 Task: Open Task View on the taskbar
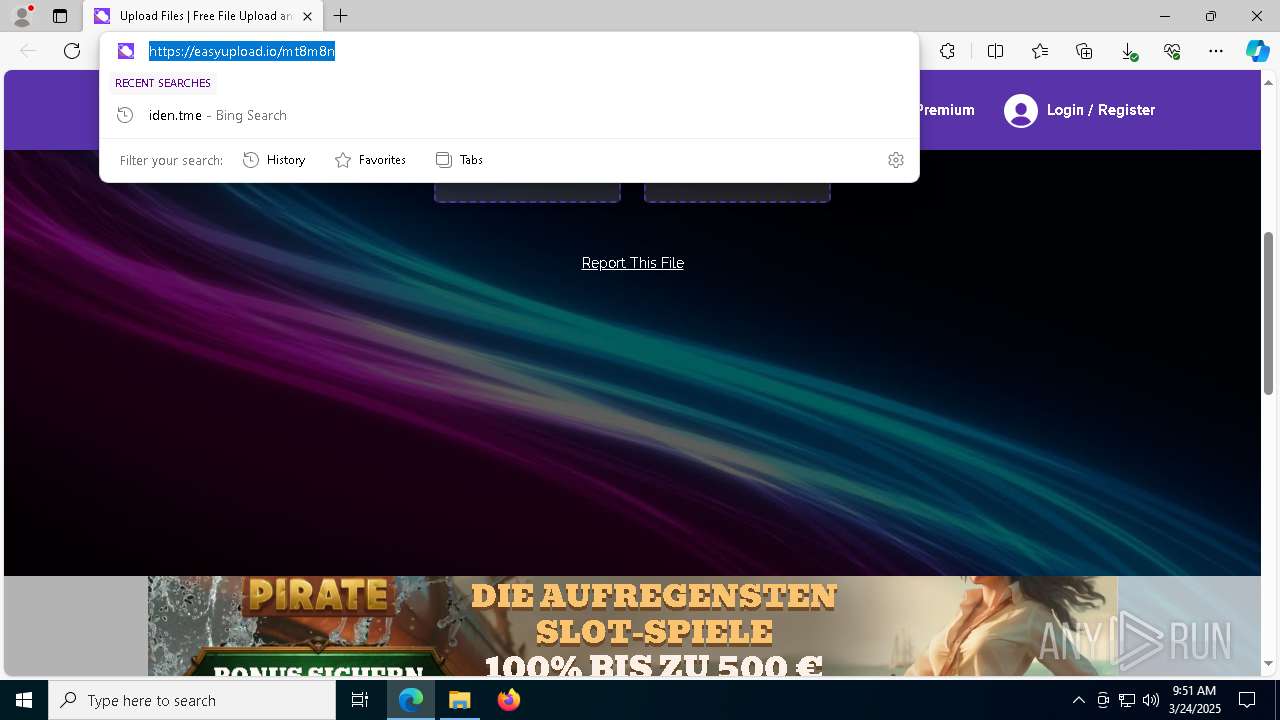tap(360, 700)
